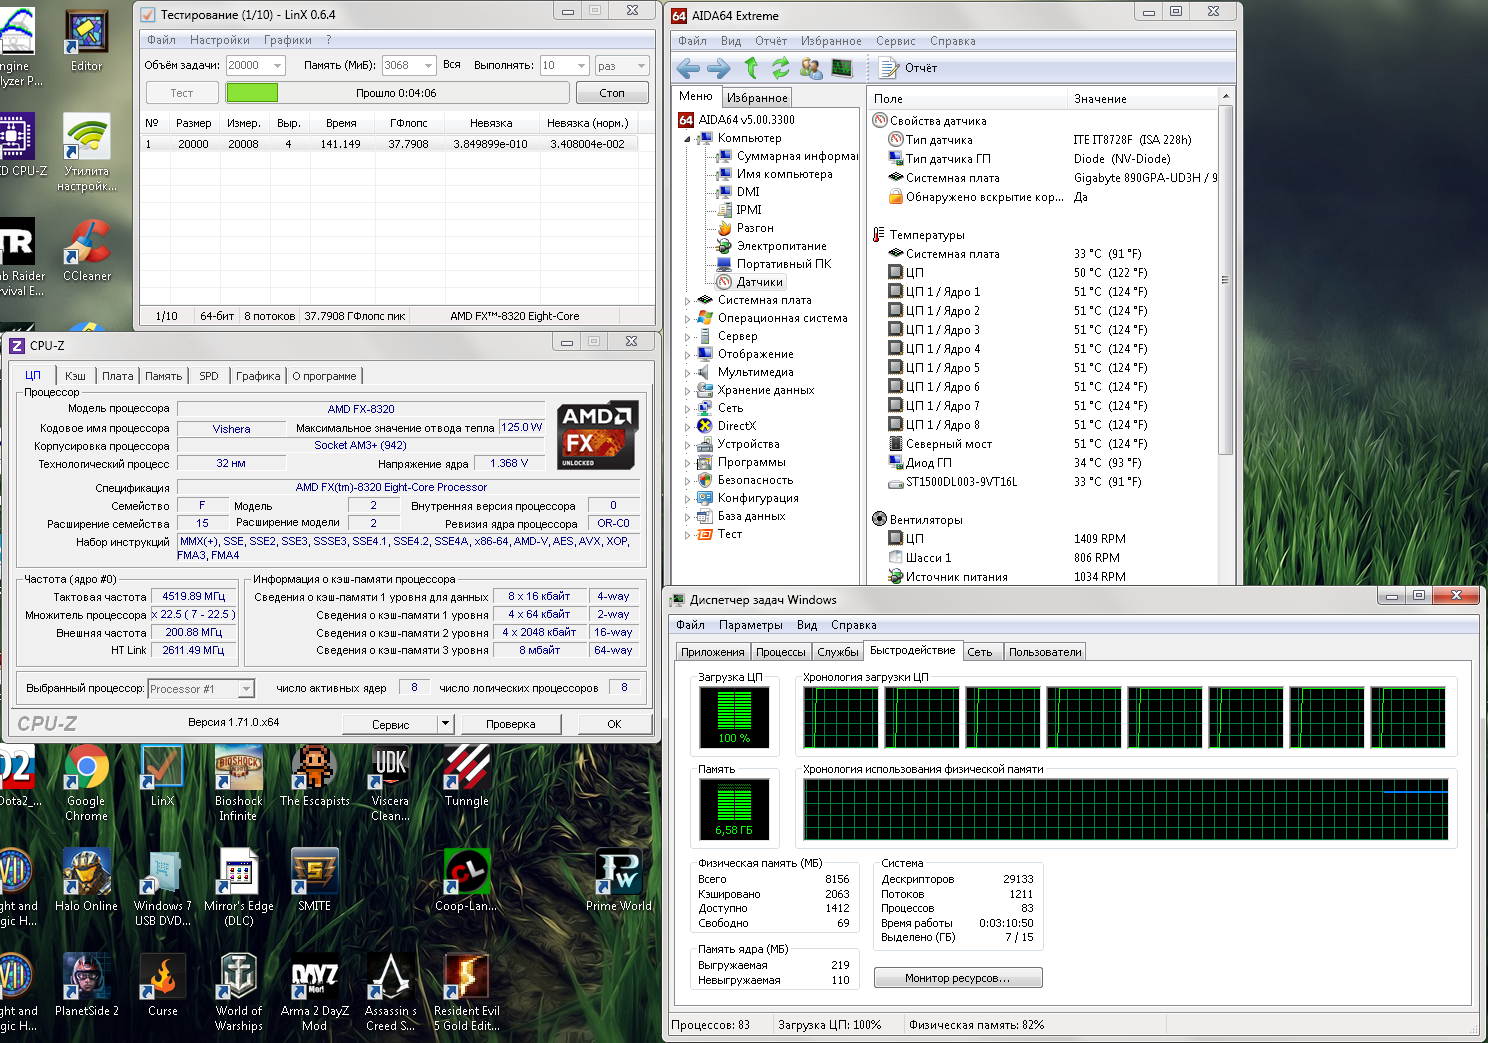Select Электропитание in the AIDA64 tree
This screenshot has height=1043, width=1488.
(781, 246)
